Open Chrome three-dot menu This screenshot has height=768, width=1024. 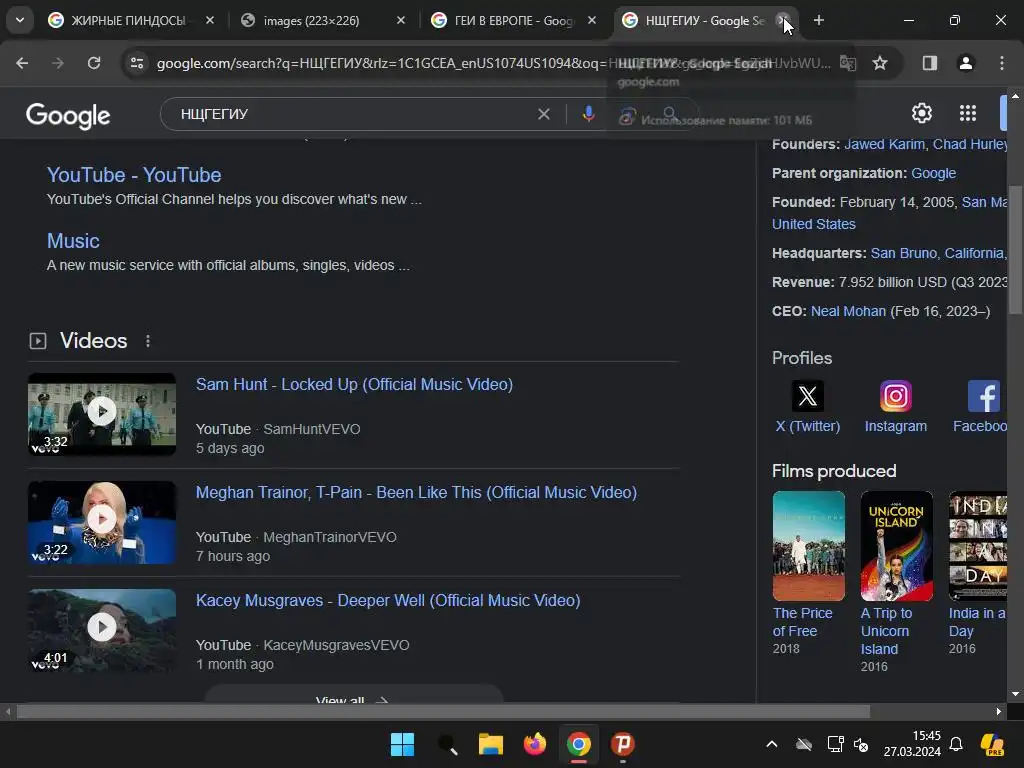click(1002, 63)
